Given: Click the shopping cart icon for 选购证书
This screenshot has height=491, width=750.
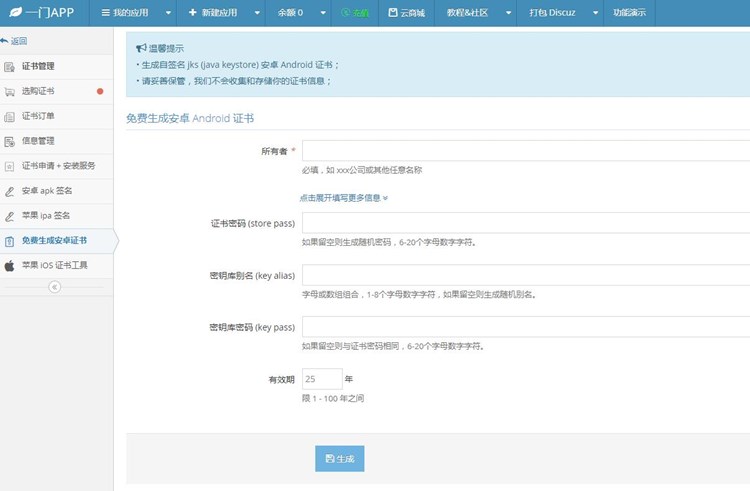Looking at the screenshot, I should [10, 91].
